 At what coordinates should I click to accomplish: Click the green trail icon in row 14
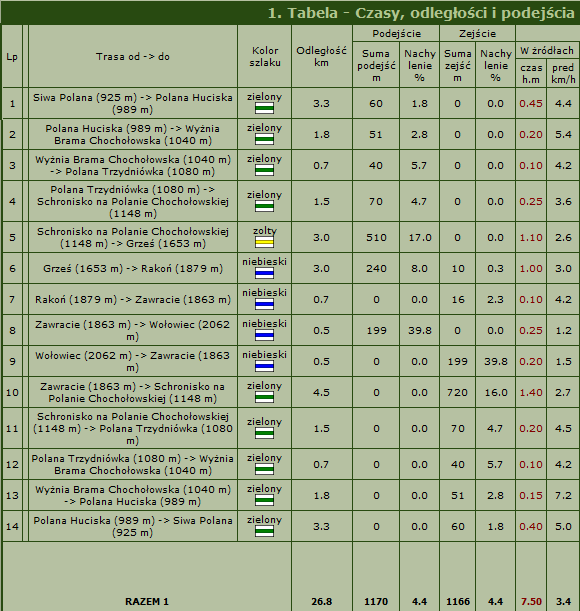[264, 531]
